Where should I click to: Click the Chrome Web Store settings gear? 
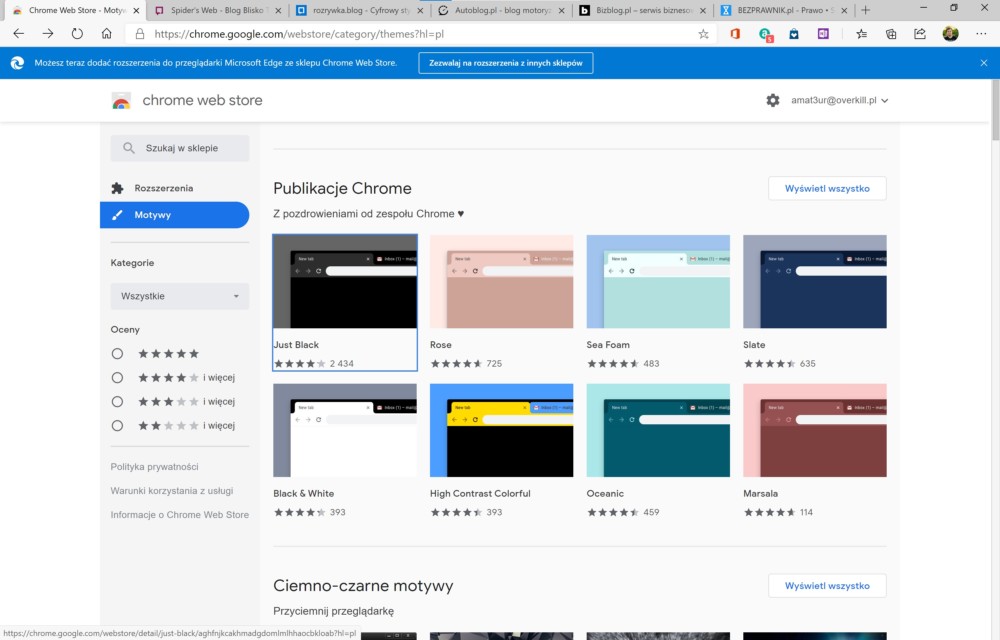[773, 100]
